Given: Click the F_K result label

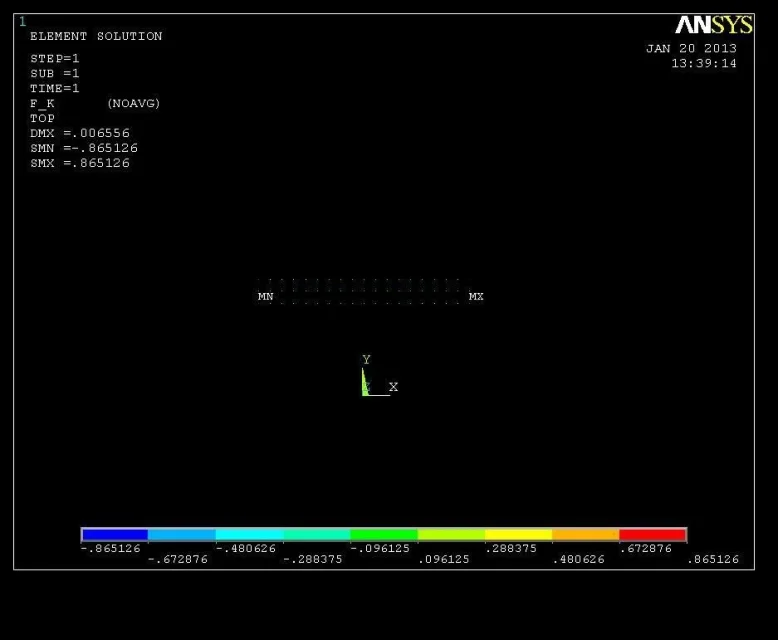Looking at the screenshot, I should click(42, 104).
